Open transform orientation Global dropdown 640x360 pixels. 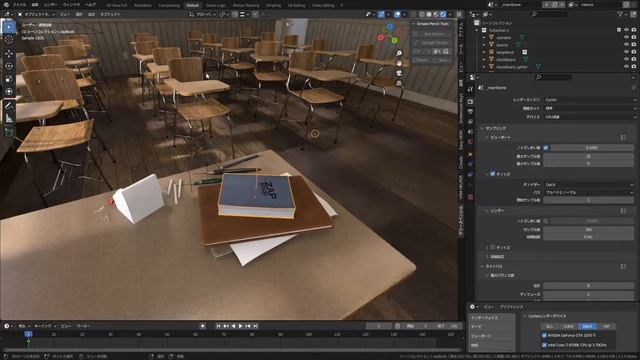tap(203, 14)
